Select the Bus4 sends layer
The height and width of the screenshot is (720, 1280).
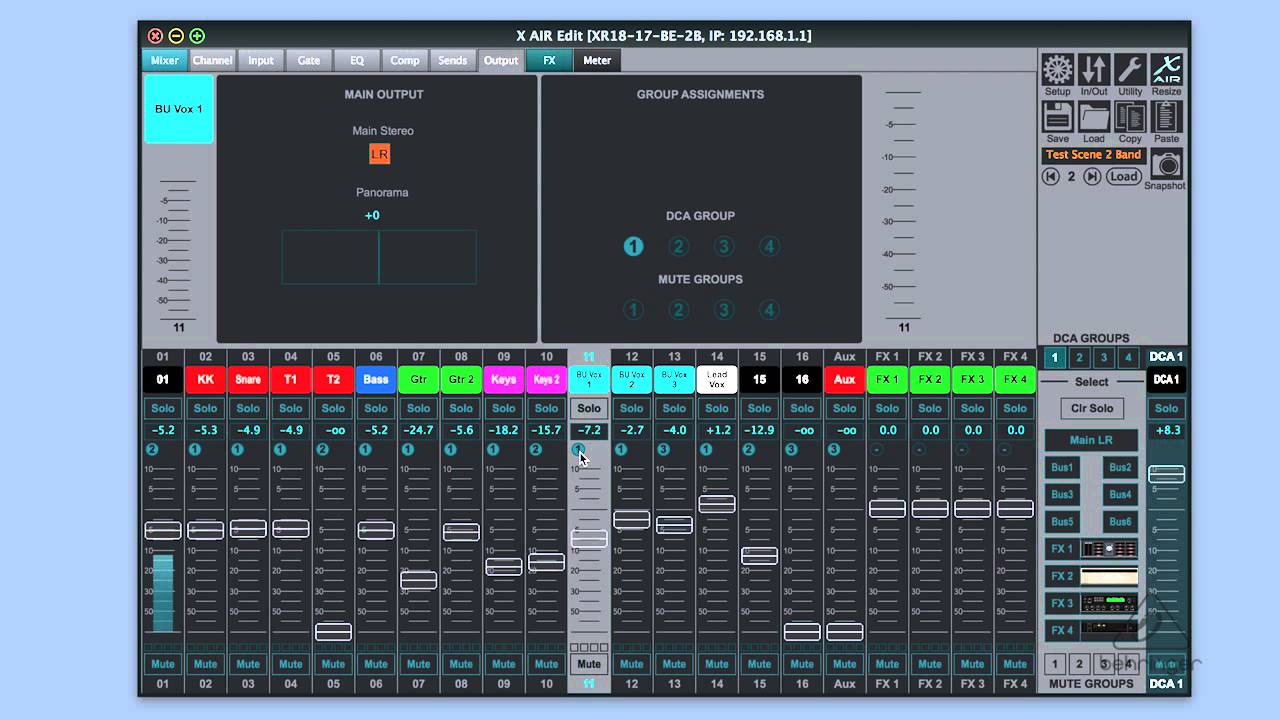1121,494
